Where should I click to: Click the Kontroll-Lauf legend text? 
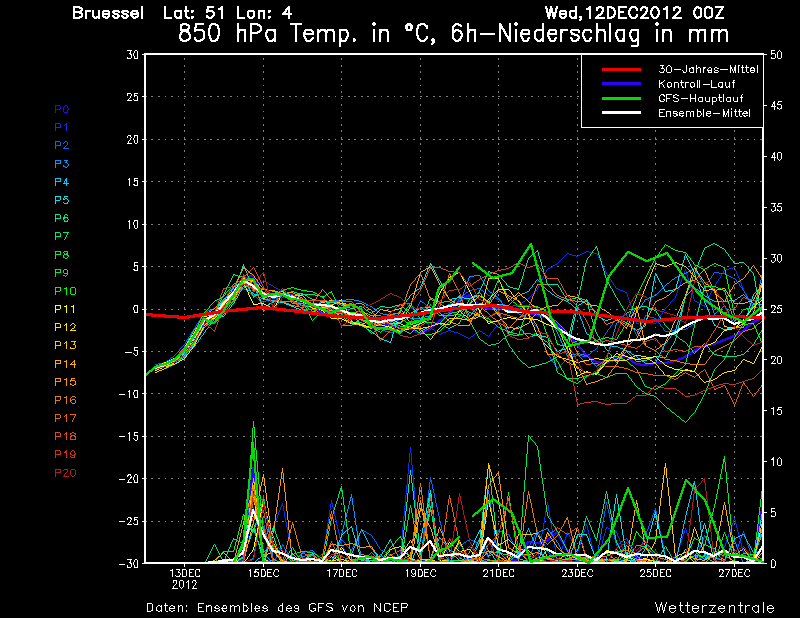(x=697, y=84)
